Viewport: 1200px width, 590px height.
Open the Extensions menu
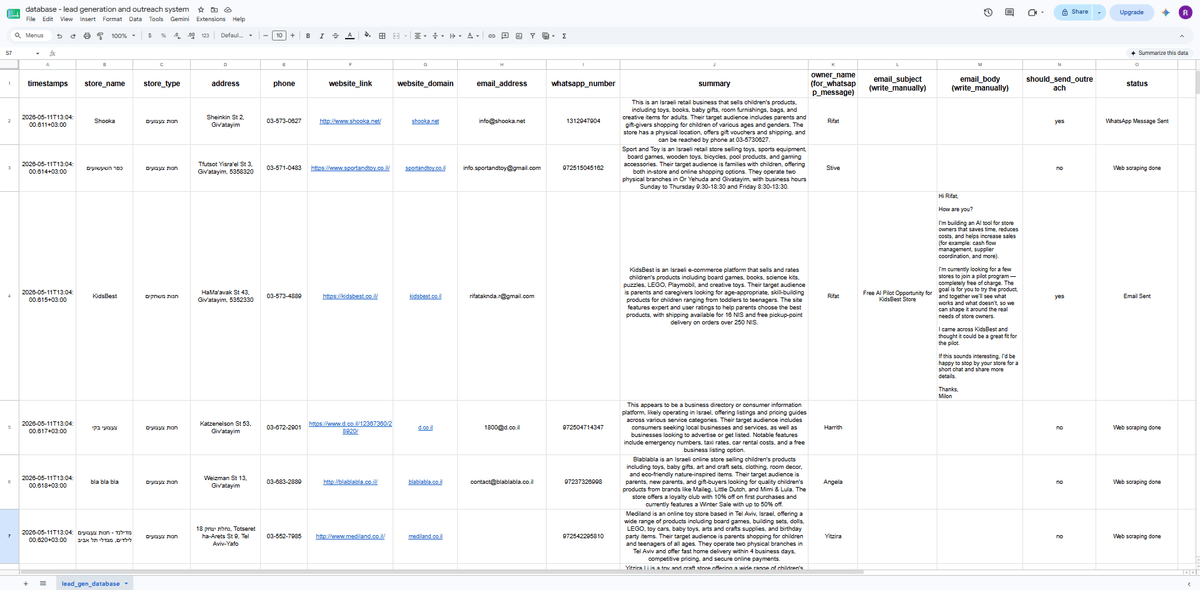pyautogui.click(x=211, y=19)
